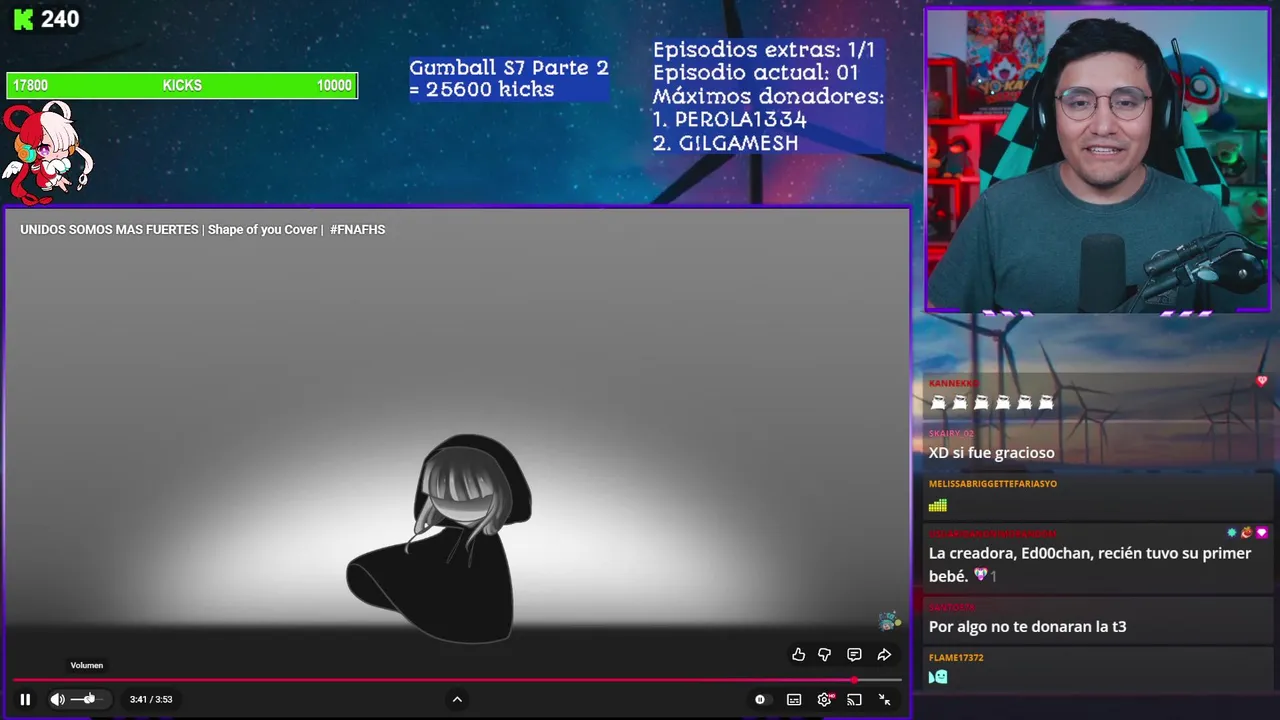The height and width of the screenshot is (720, 1280).
Task: Click the video title UNIDOS SOMOS MAS FUERTES
Action: pos(109,230)
